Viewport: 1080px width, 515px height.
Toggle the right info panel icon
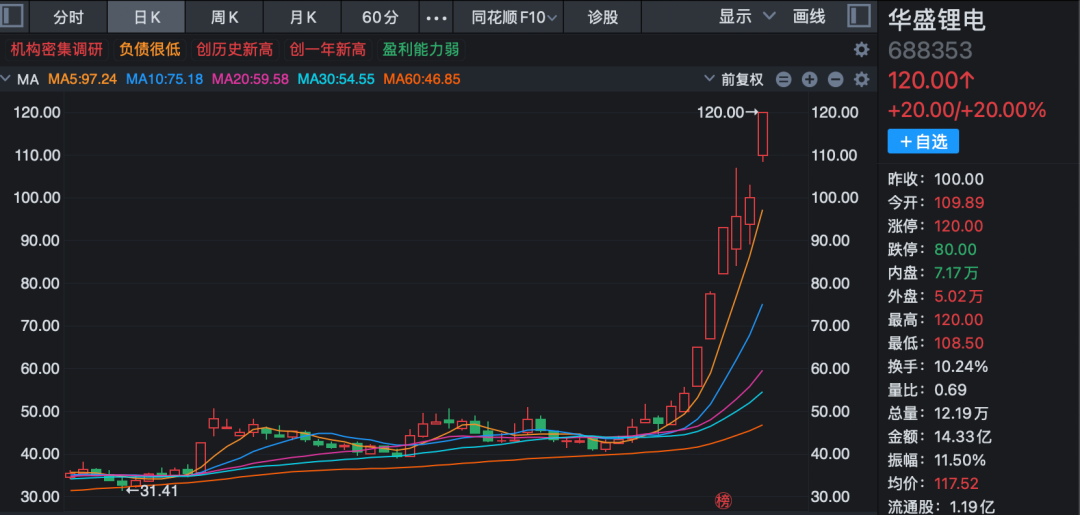point(858,17)
